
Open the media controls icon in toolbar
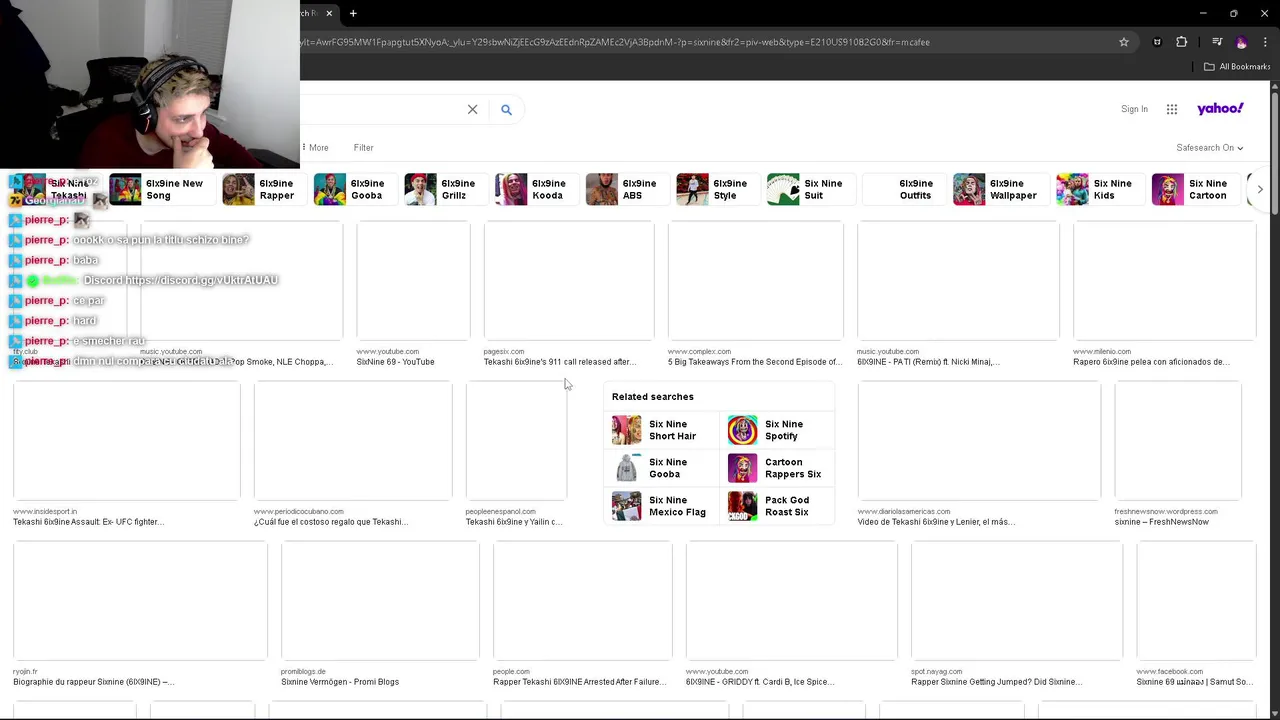1217,42
